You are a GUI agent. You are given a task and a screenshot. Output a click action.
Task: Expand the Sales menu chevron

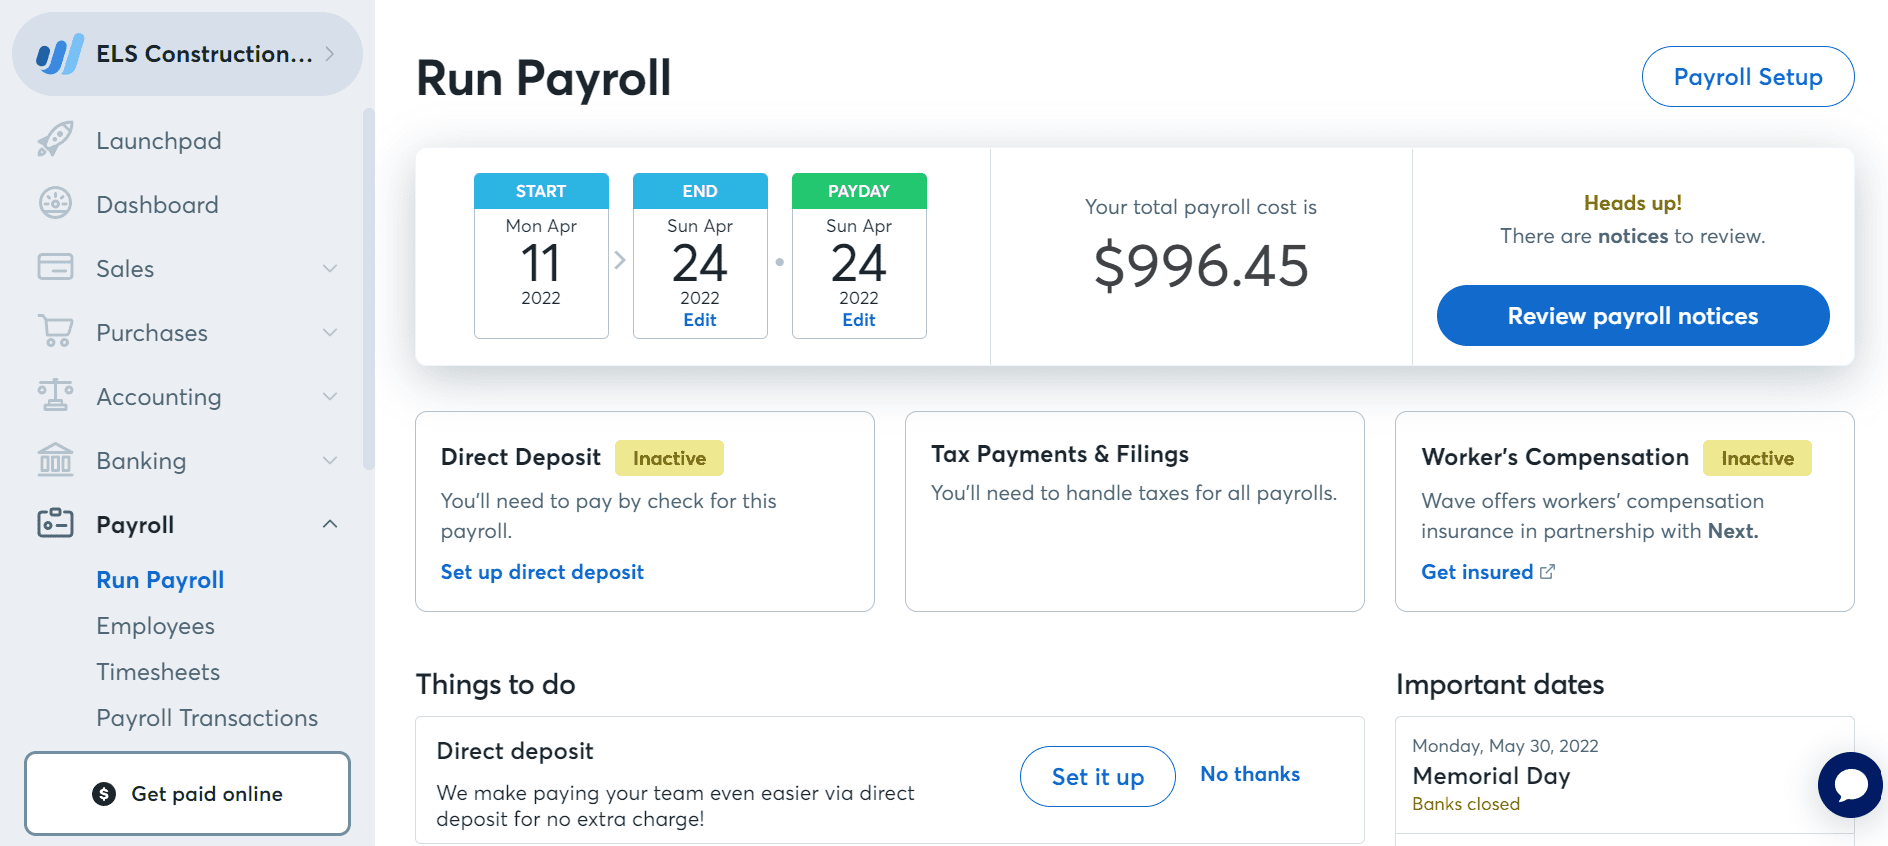[330, 268]
